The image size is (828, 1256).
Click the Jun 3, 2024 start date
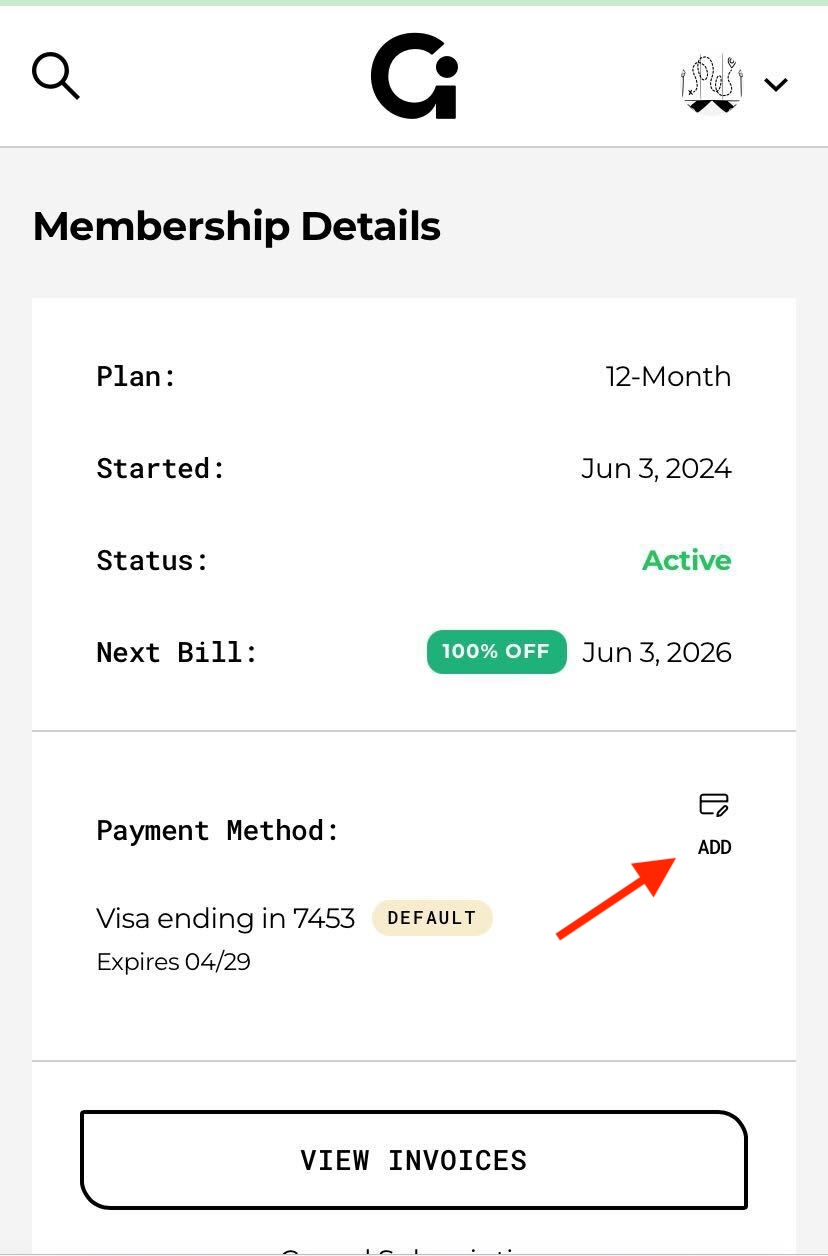point(656,468)
